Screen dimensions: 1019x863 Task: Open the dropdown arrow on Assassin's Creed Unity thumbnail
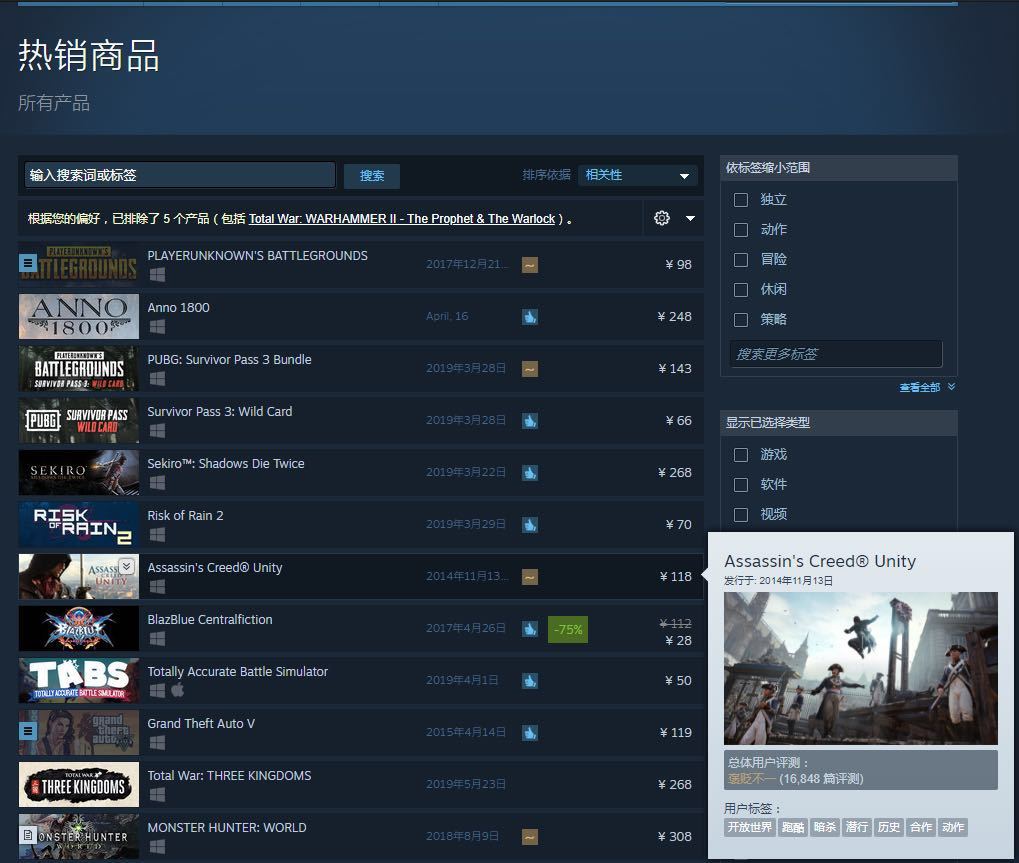[x=126, y=566]
